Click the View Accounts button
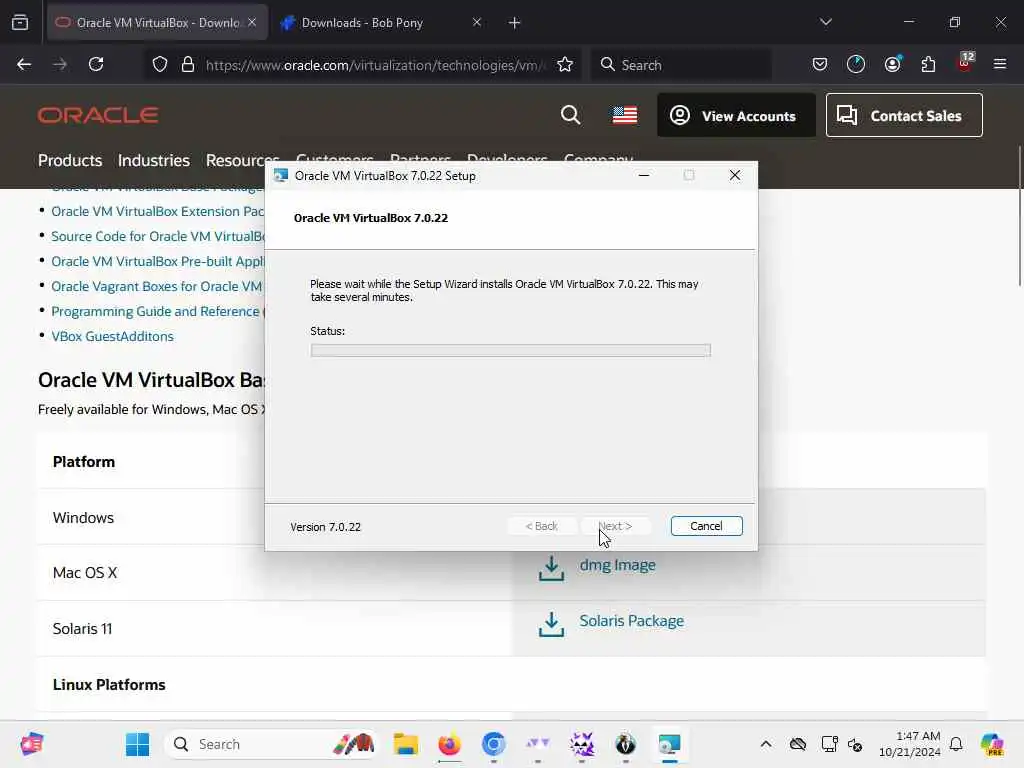This screenshot has height=768, width=1024. click(736, 116)
